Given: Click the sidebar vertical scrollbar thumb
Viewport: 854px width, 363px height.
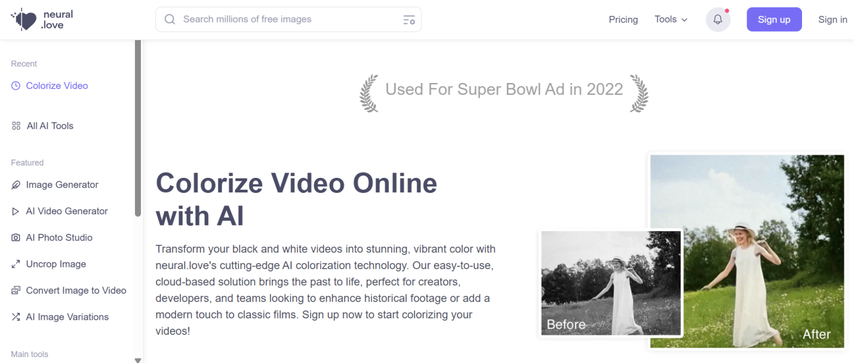Looking at the screenshot, I should (x=138, y=128).
